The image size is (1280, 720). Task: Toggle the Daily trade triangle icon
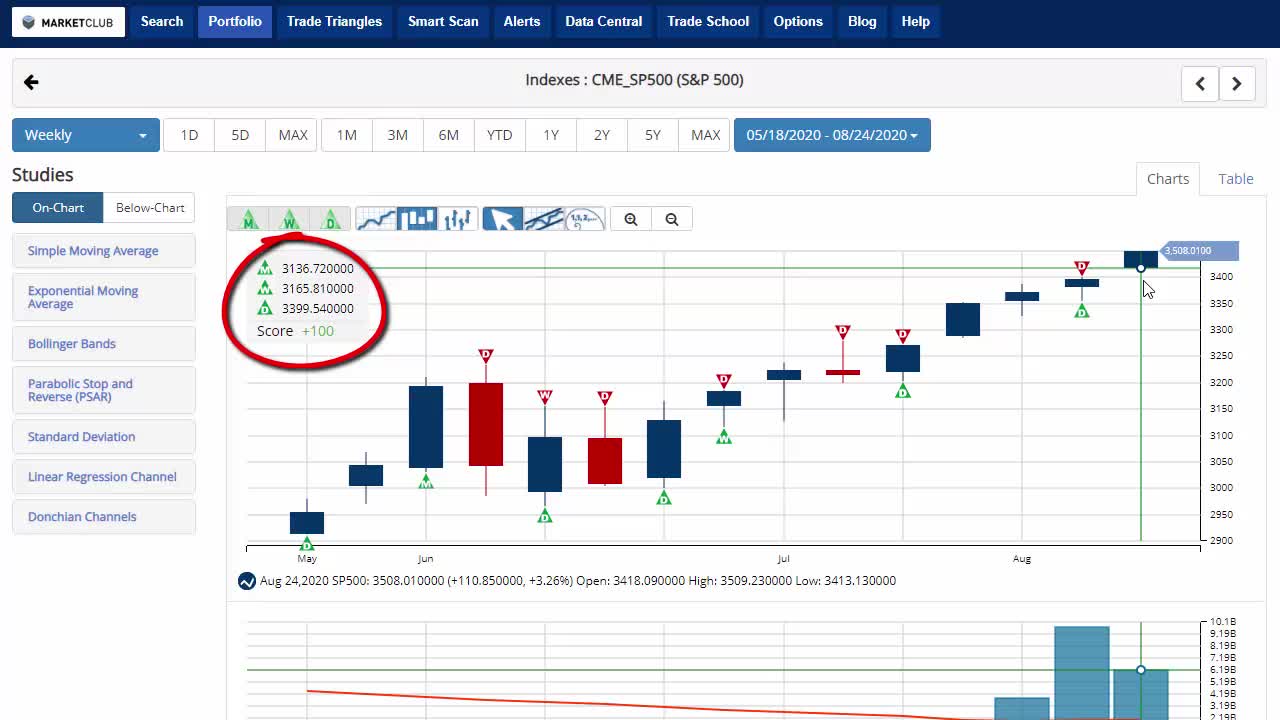tap(330, 219)
